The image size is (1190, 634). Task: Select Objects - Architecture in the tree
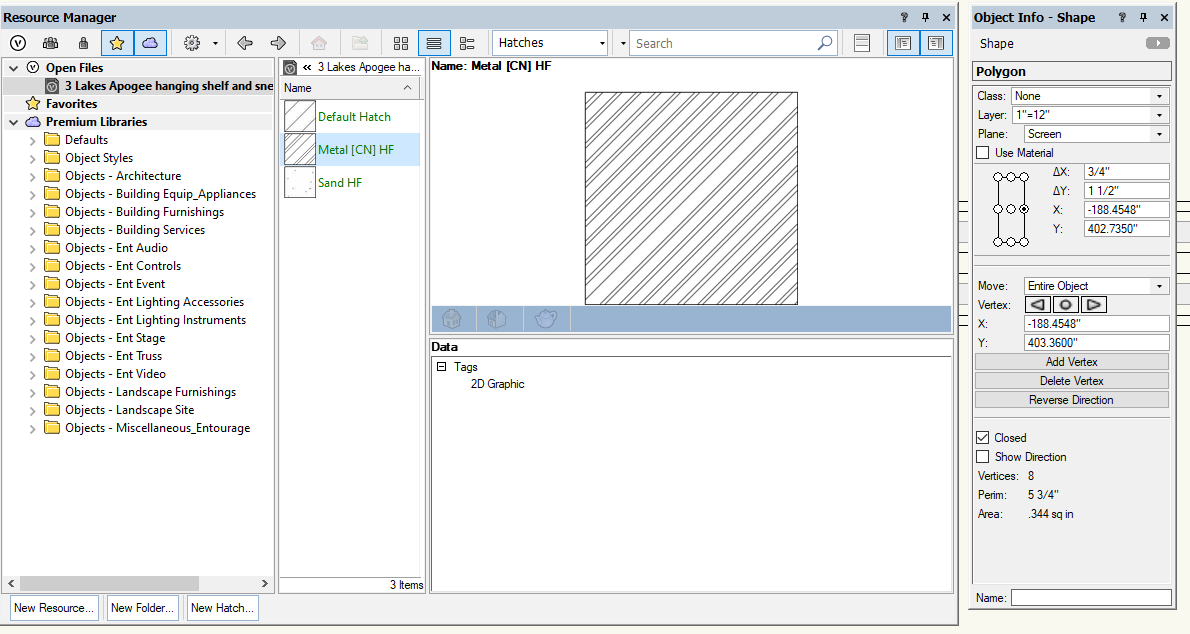tap(123, 176)
